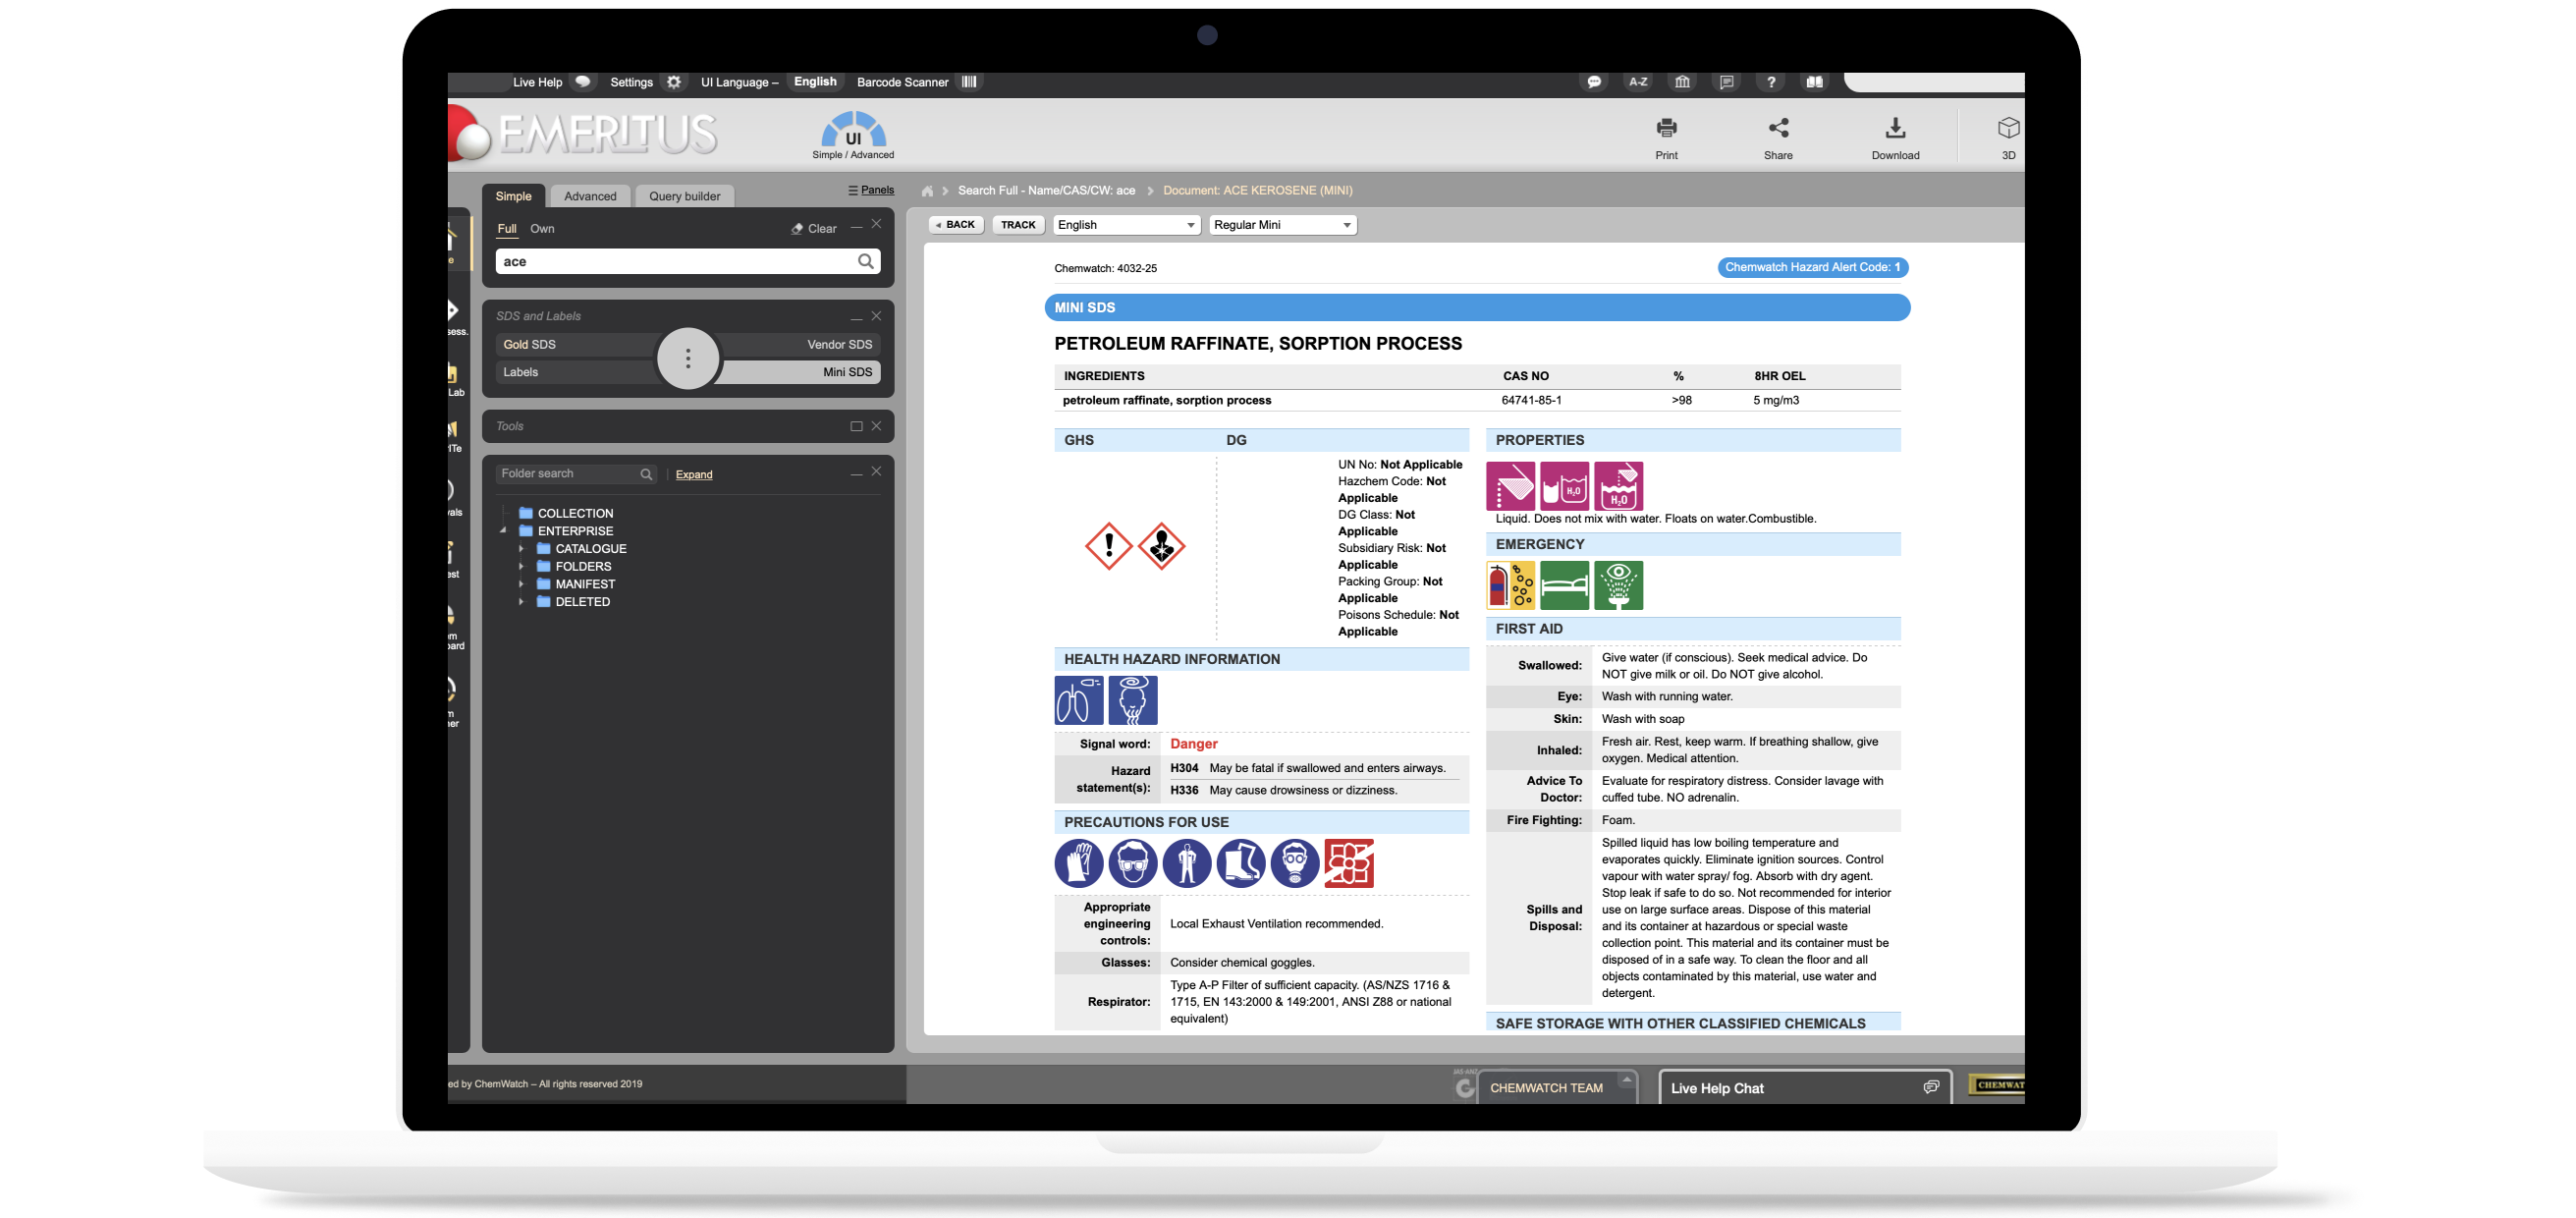Click the search magnifier in the ace field
Viewport: 2576px width, 1218px height.
tap(865, 261)
